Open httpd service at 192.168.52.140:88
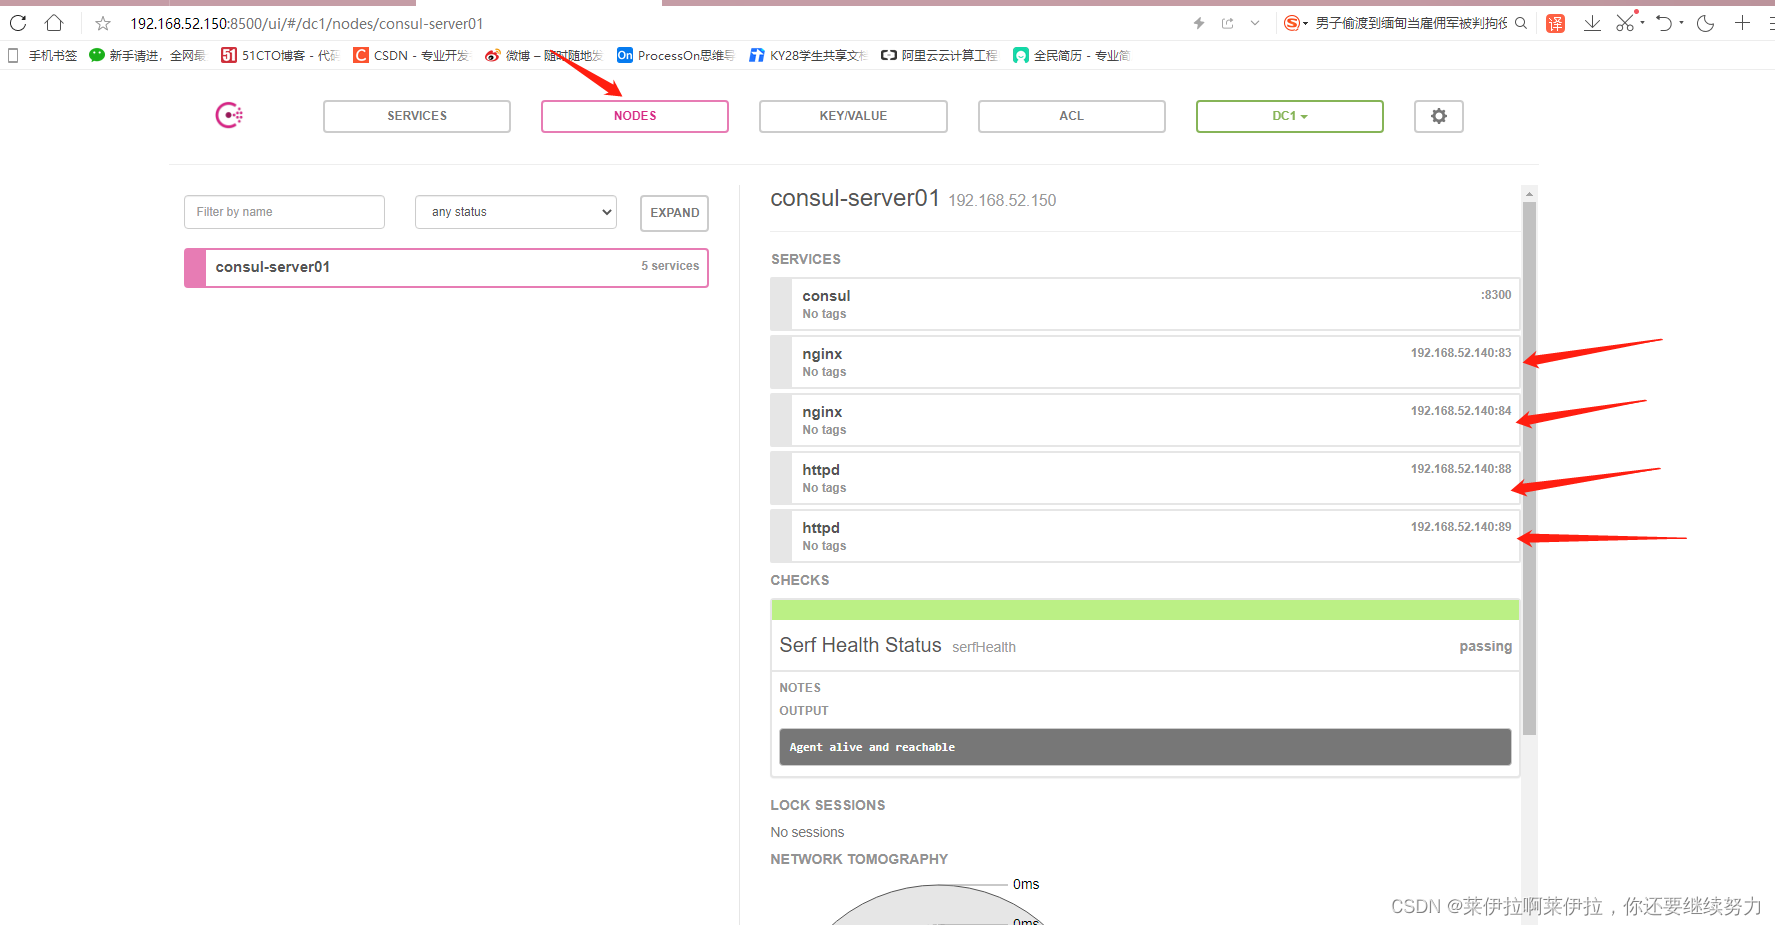 pyautogui.click(x=1145, y=478)
